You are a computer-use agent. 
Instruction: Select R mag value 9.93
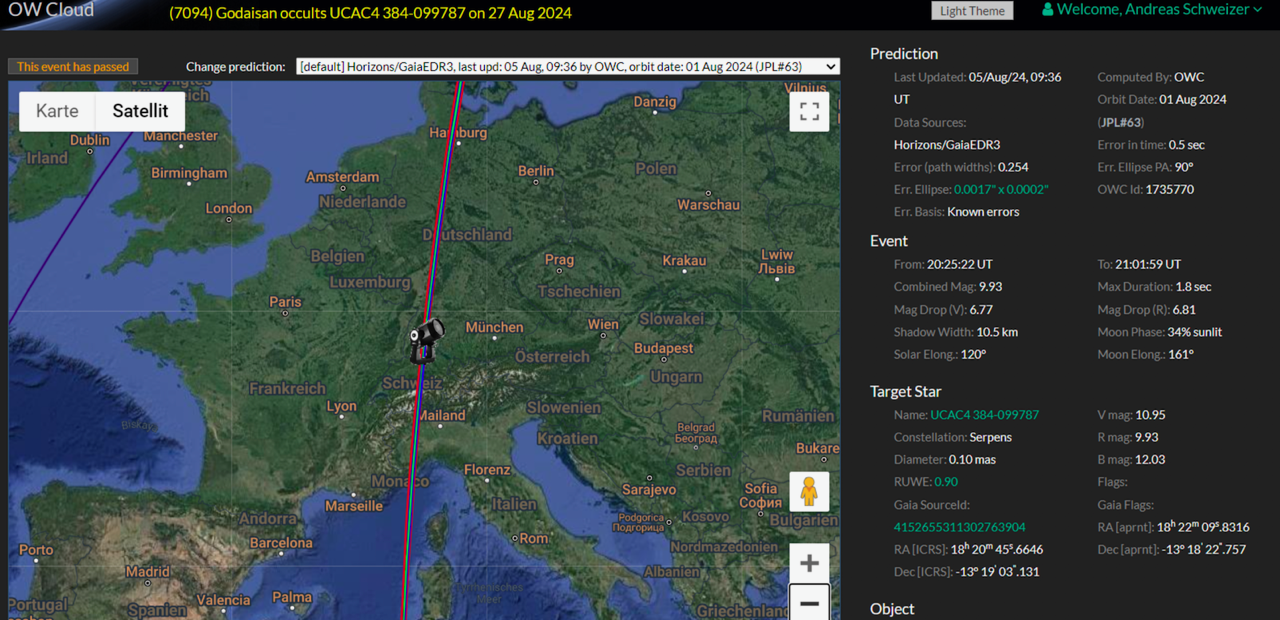point(1145,437)
